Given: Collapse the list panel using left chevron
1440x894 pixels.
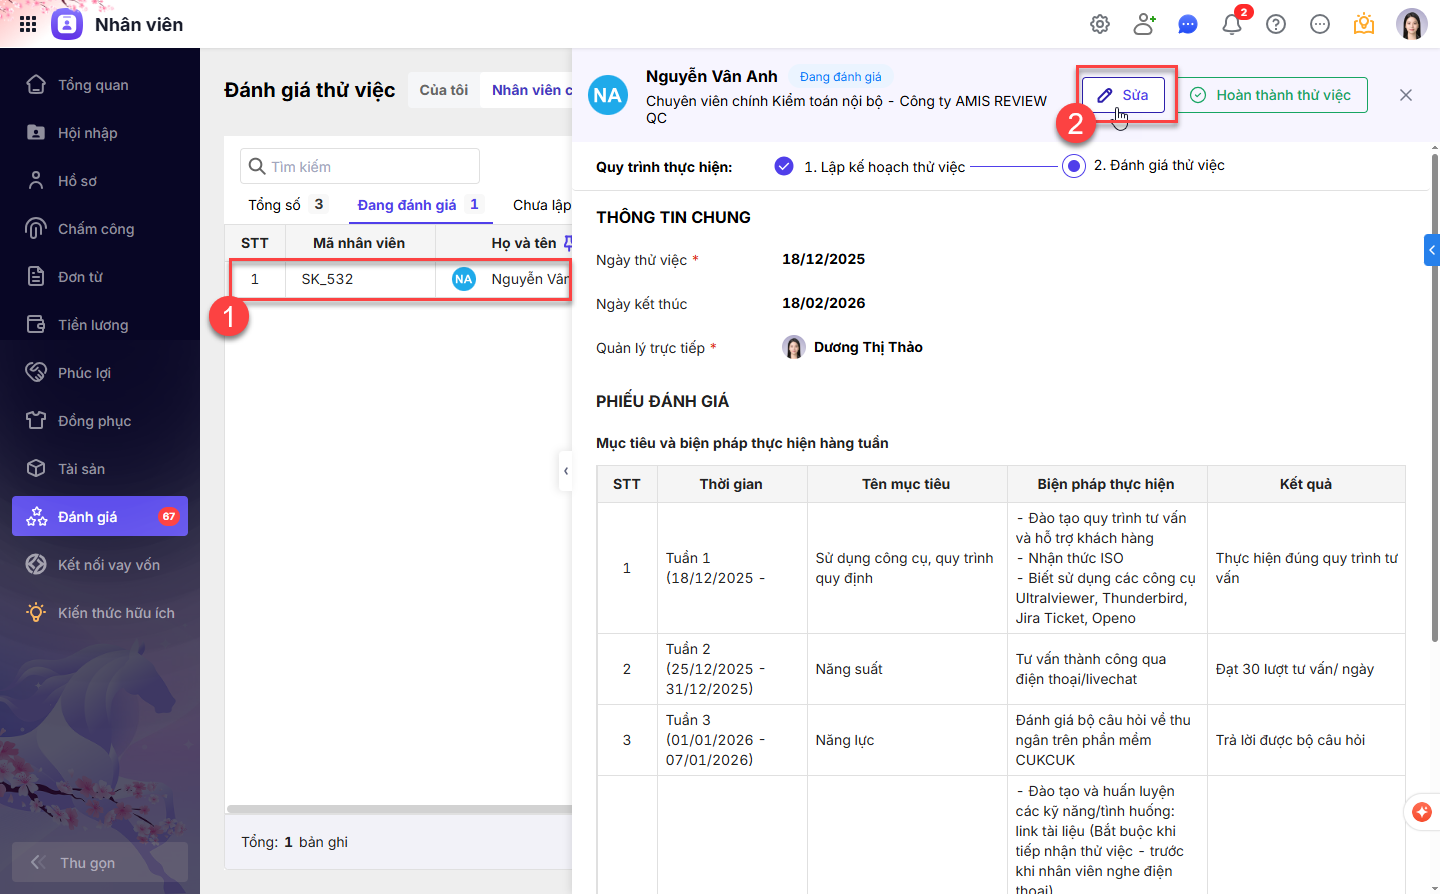Looking at the screenshot, I should [566, 471].
